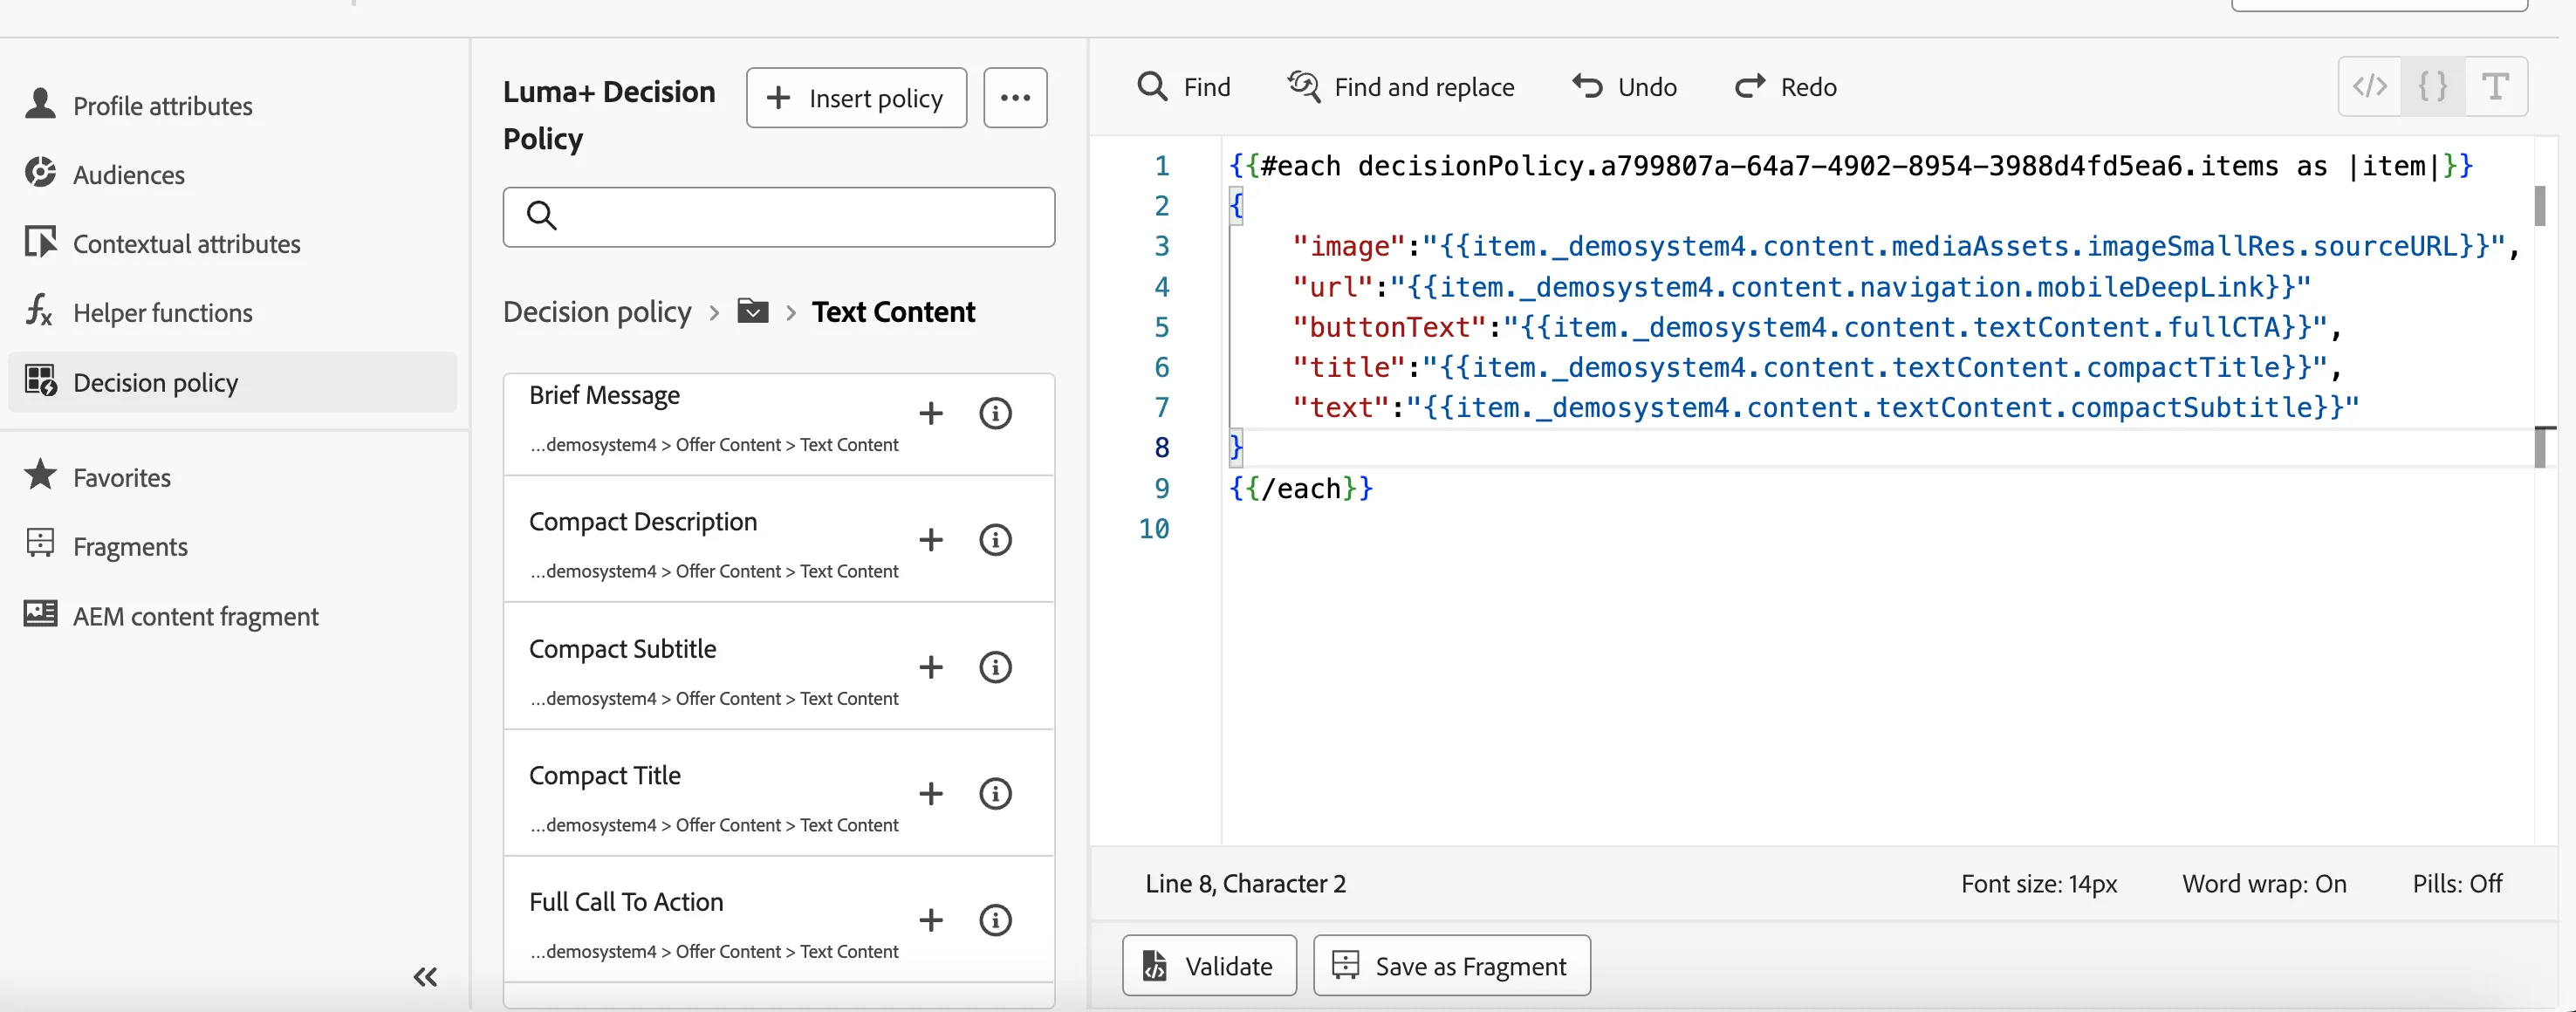Click the Line 8, Character 2 status text
This screenshot has width=2576, height=1012.
[1245, 884]
